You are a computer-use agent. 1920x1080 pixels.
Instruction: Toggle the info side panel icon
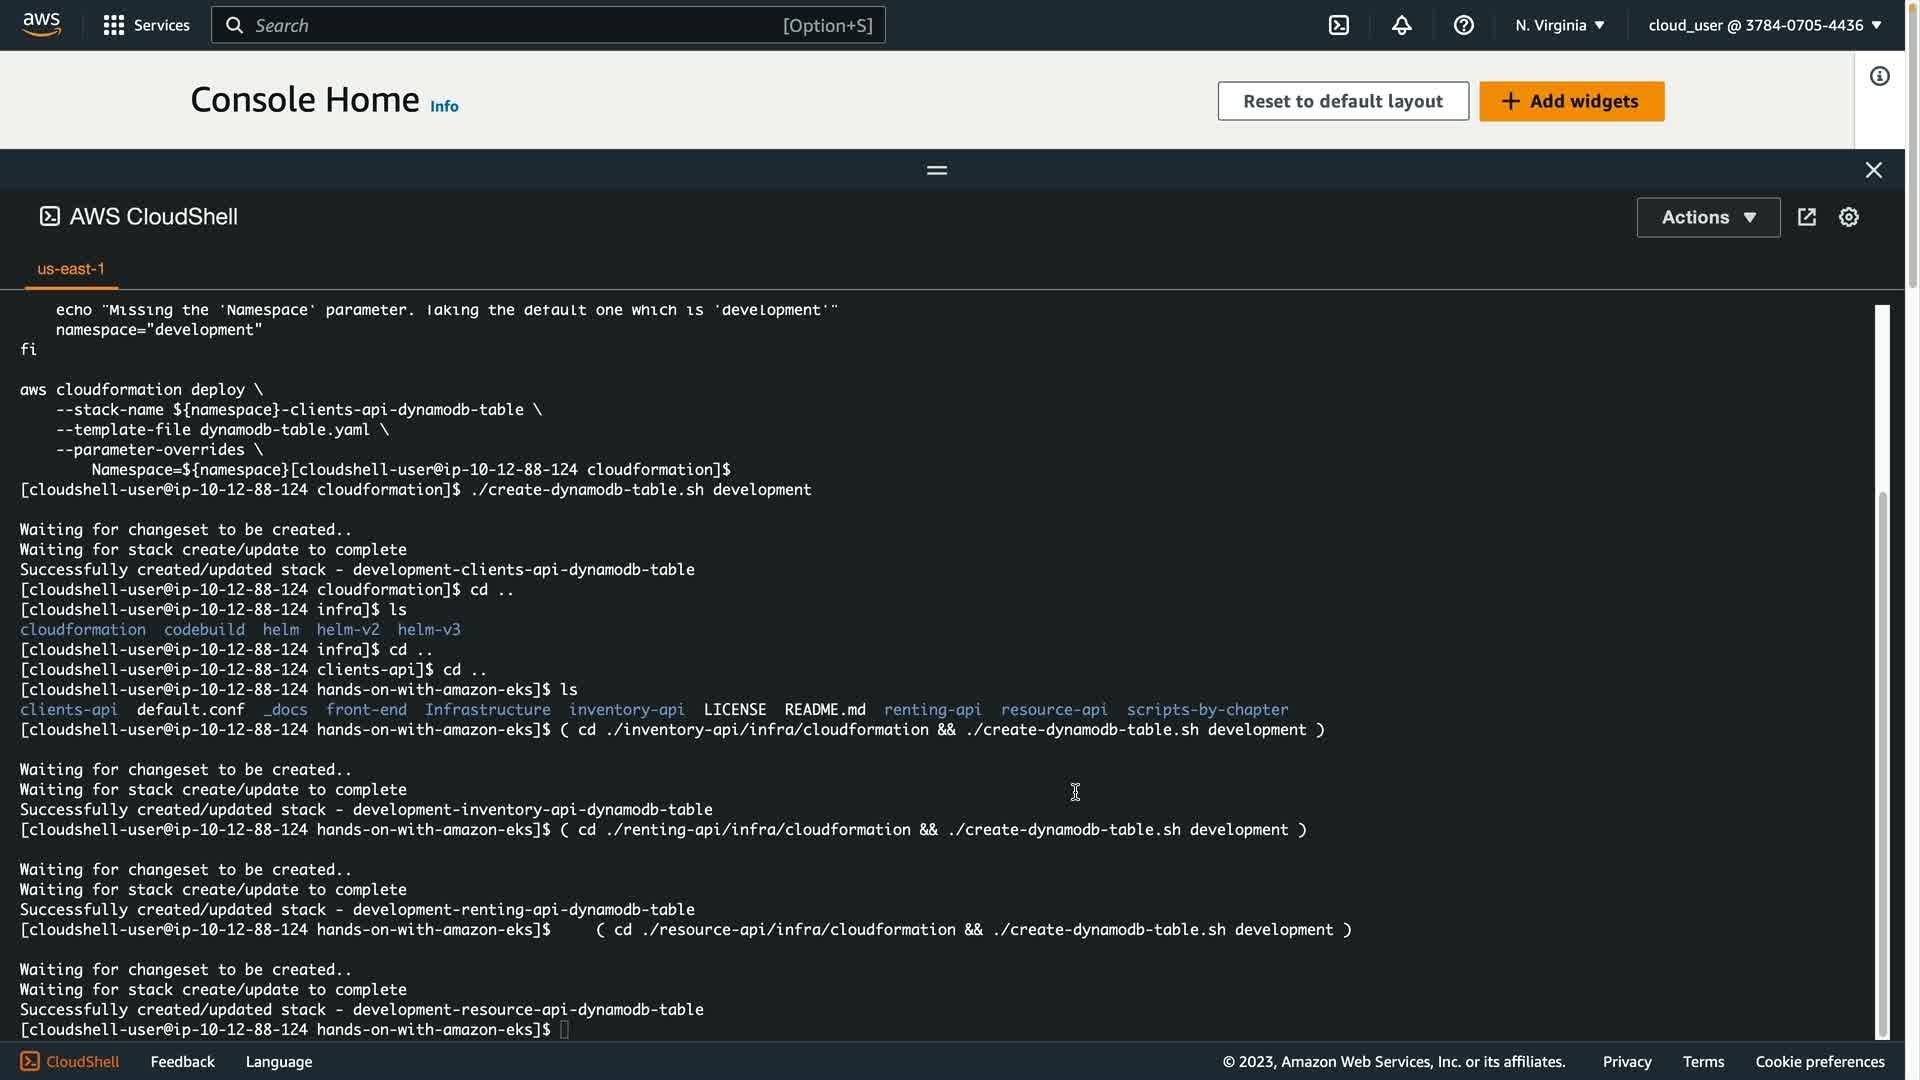coord(1879,77)
